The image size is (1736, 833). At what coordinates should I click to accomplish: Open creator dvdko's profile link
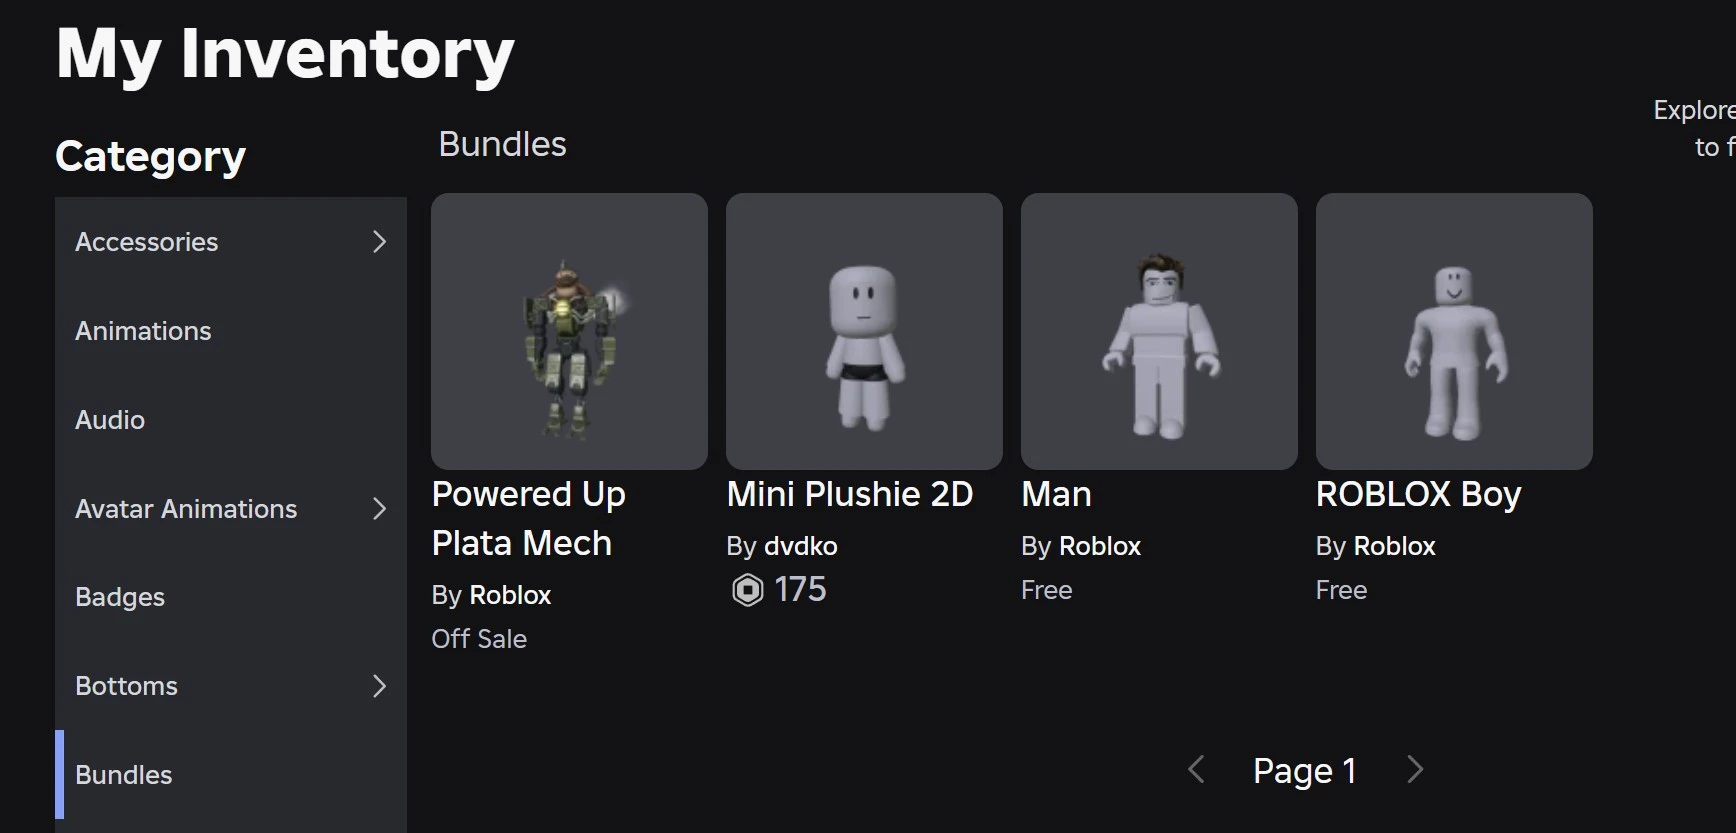(800, 546)
